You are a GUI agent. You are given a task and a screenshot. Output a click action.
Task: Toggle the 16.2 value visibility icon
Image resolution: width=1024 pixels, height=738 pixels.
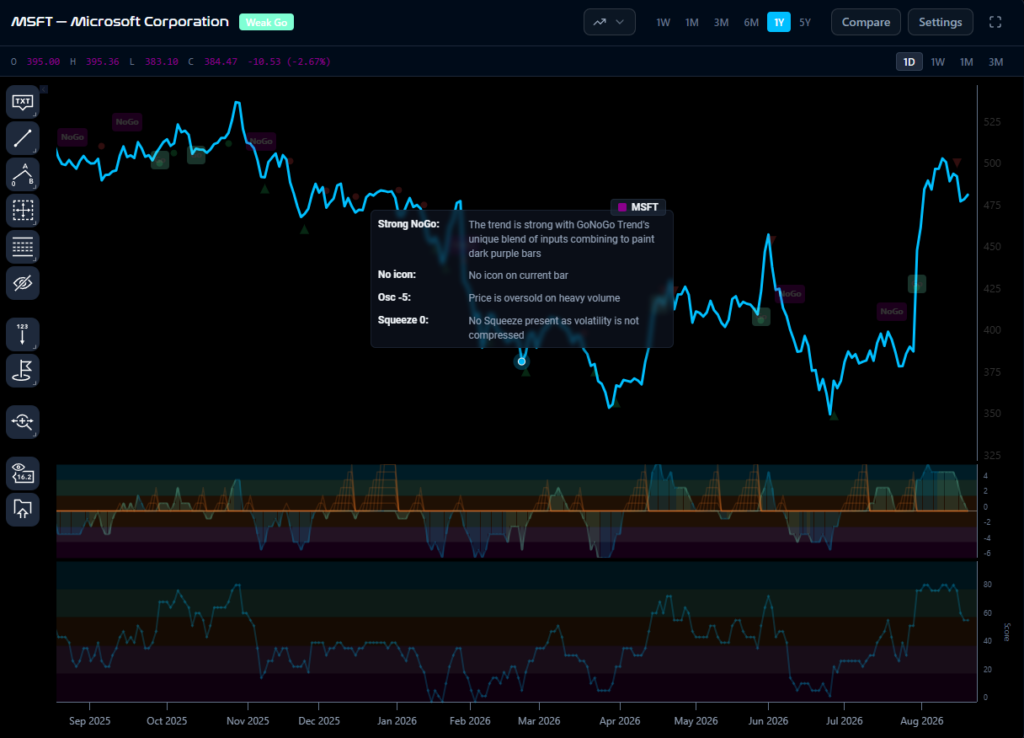[x=23, y=473]
